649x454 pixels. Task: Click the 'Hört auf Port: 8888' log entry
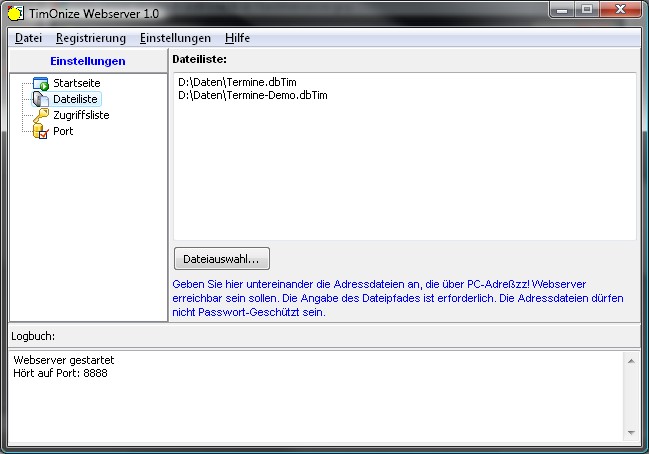60,373
